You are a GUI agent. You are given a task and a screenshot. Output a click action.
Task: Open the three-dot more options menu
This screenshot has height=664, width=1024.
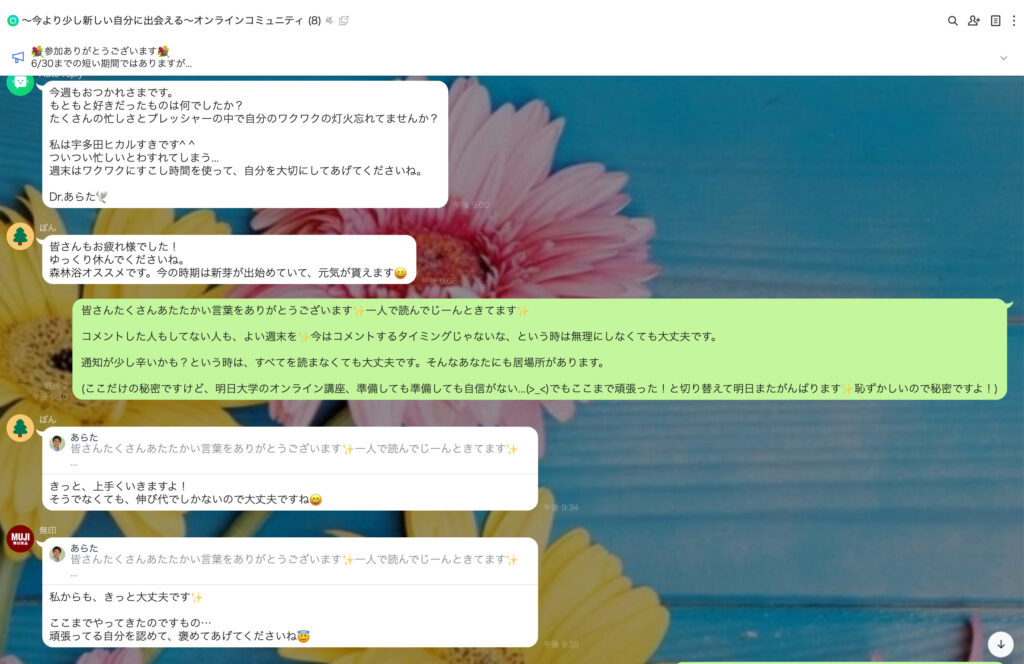pos(1014,21)
